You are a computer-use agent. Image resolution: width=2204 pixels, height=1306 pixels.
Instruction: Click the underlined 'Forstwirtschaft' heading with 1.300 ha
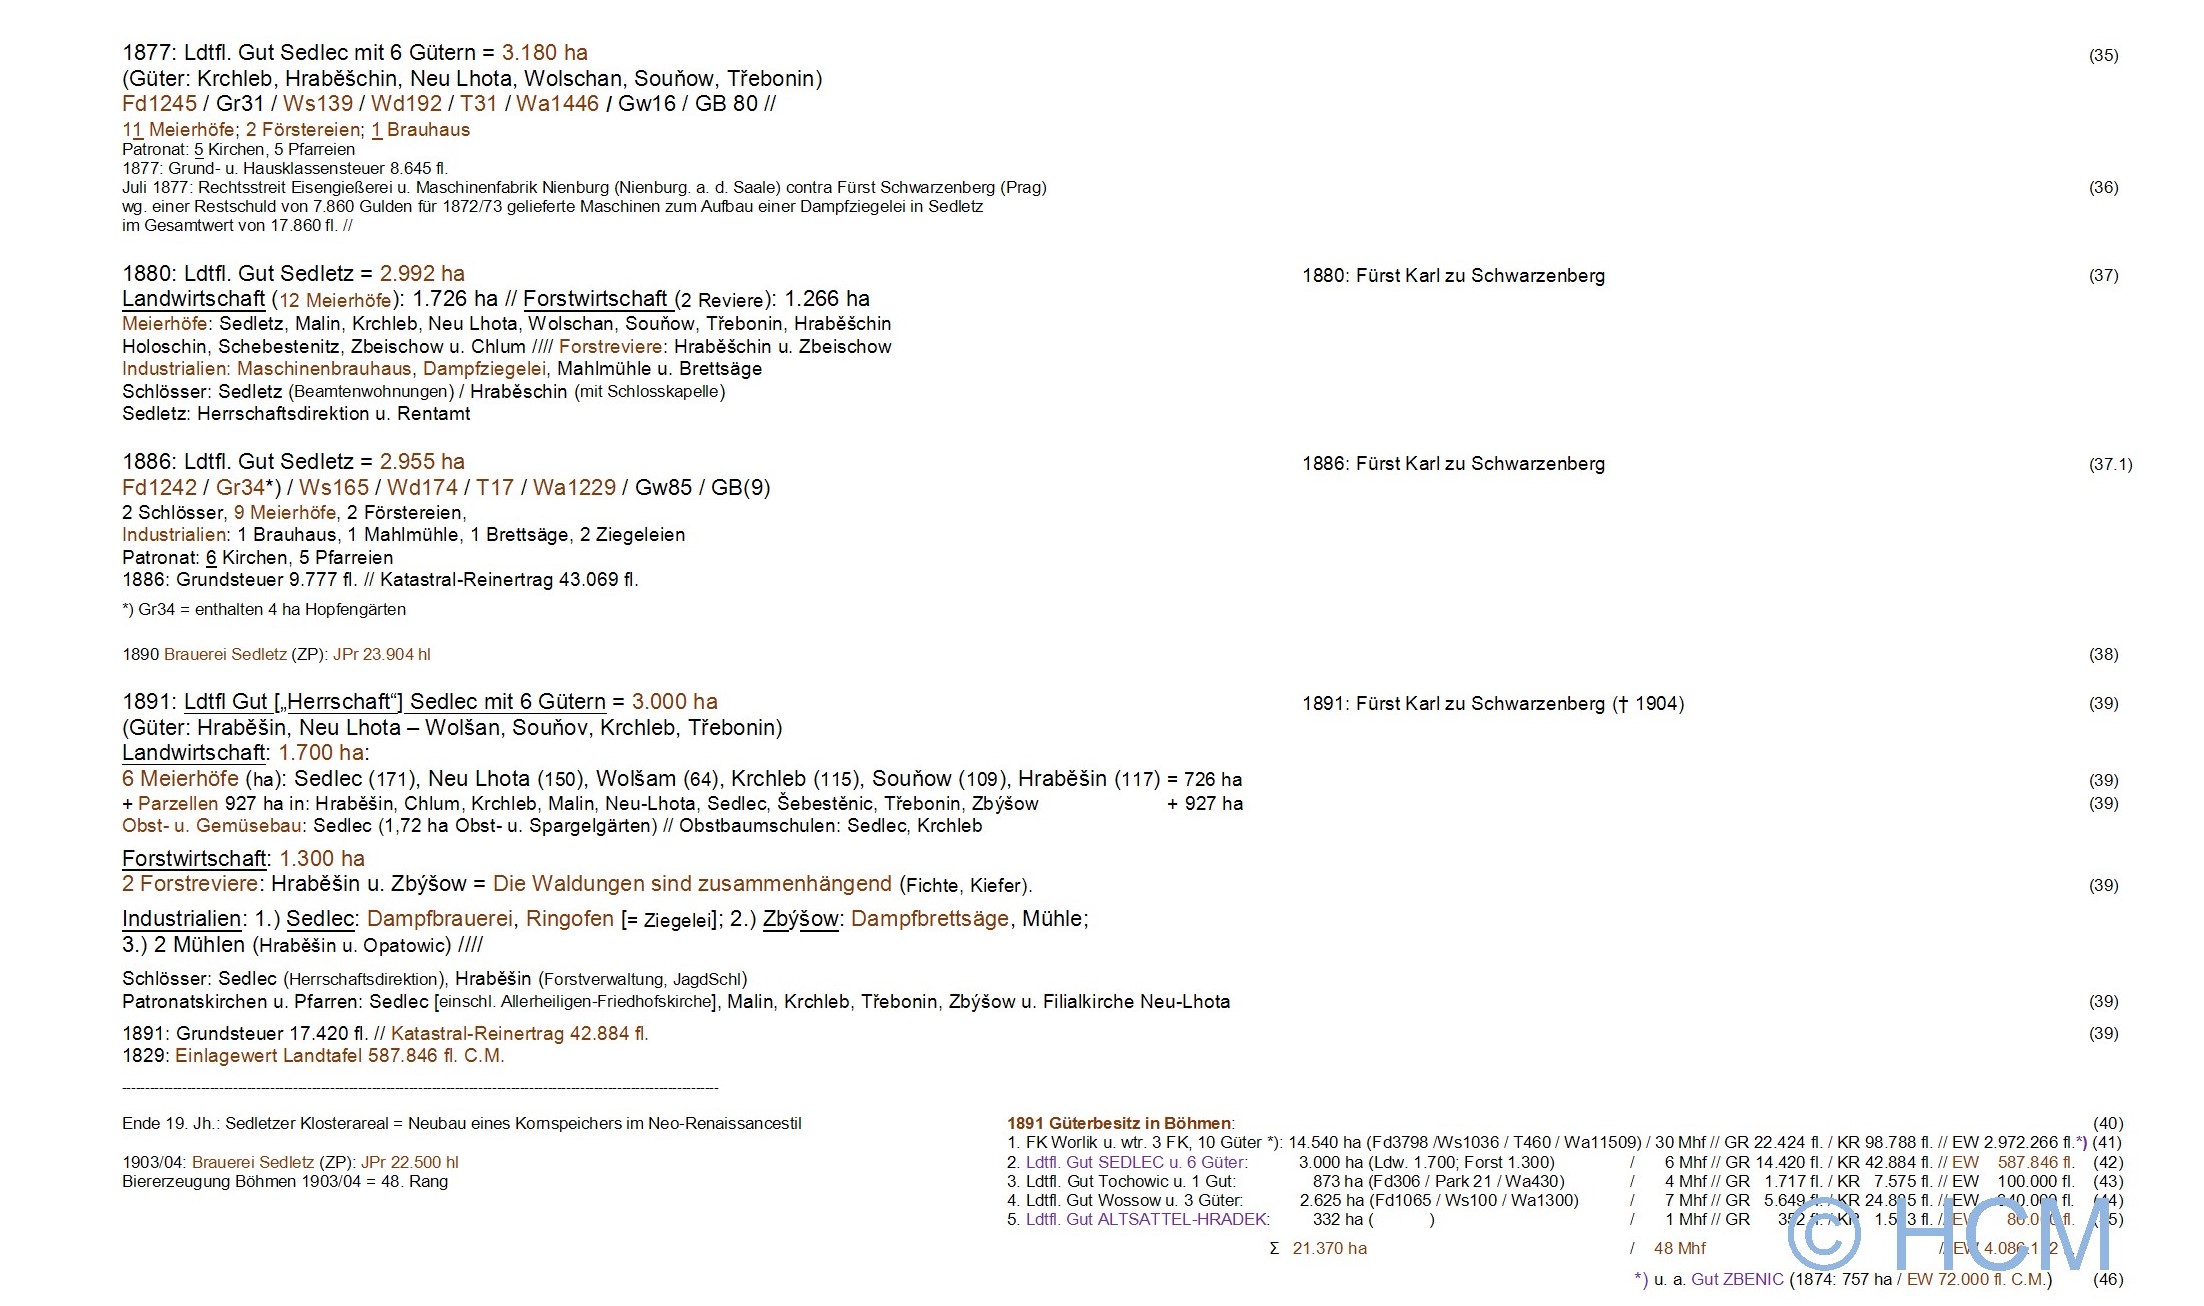coord(194,858)
